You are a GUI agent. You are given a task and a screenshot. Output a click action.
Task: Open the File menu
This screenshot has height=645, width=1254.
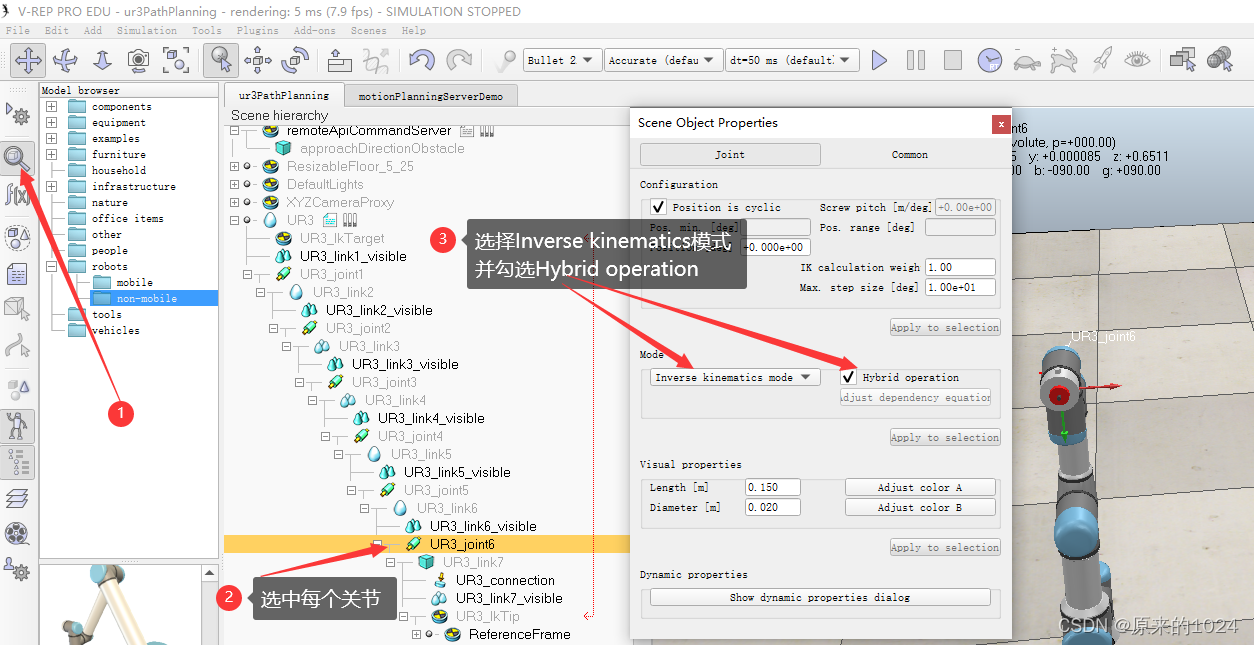tap(17, 31)
